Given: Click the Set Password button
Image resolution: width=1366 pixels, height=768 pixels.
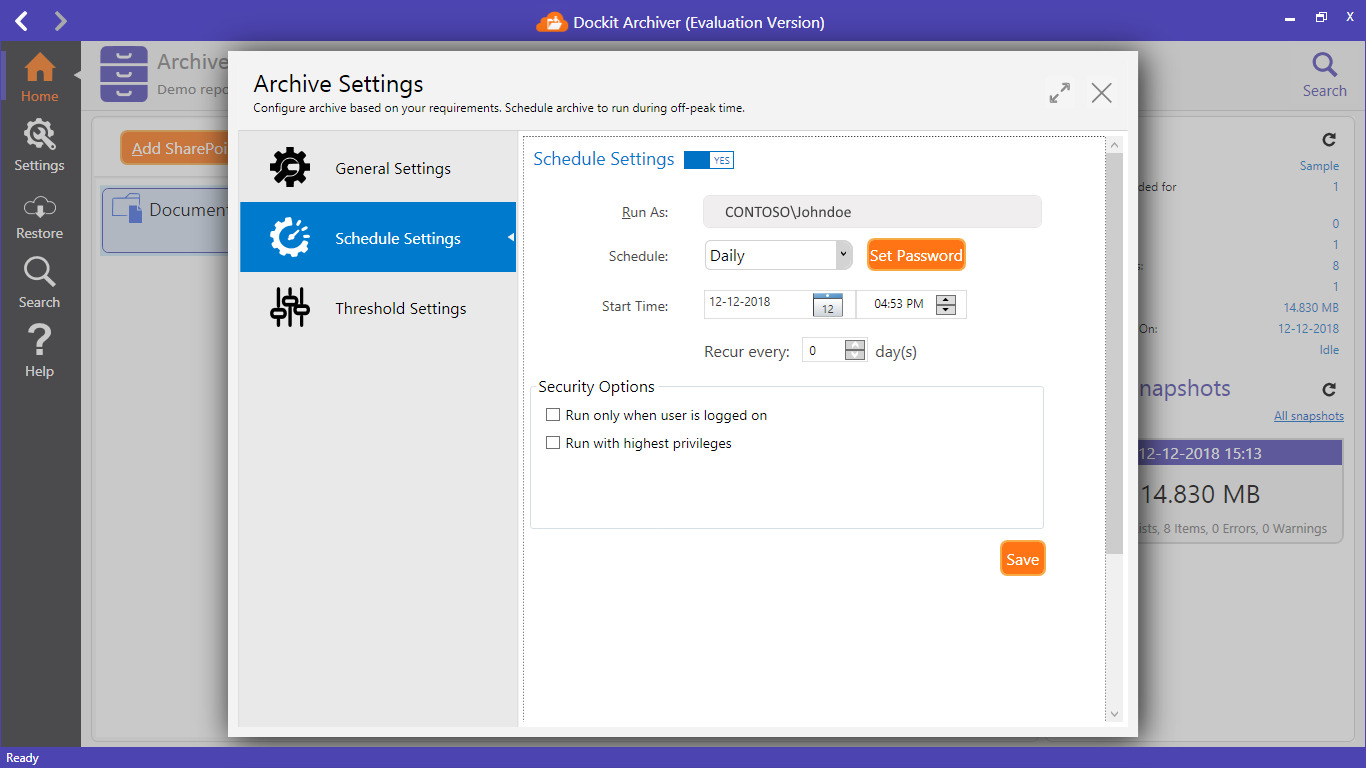Looking at the screenshot, I should [916, 255].
